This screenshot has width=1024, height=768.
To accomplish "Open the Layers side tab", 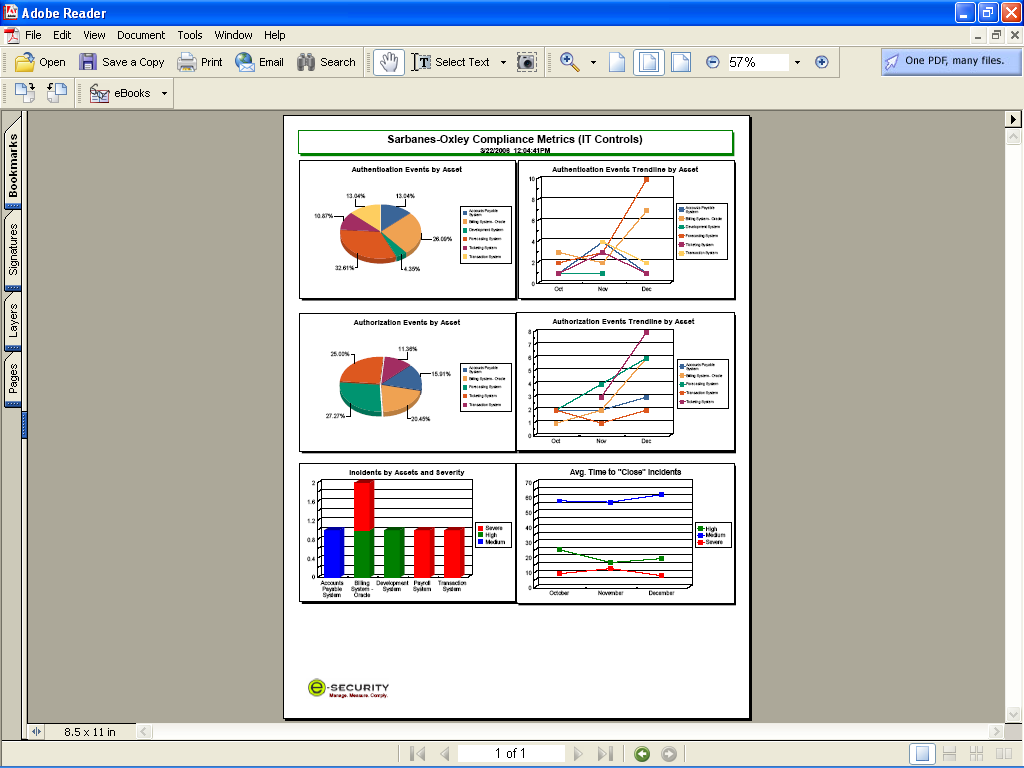I will pos(12,320).
